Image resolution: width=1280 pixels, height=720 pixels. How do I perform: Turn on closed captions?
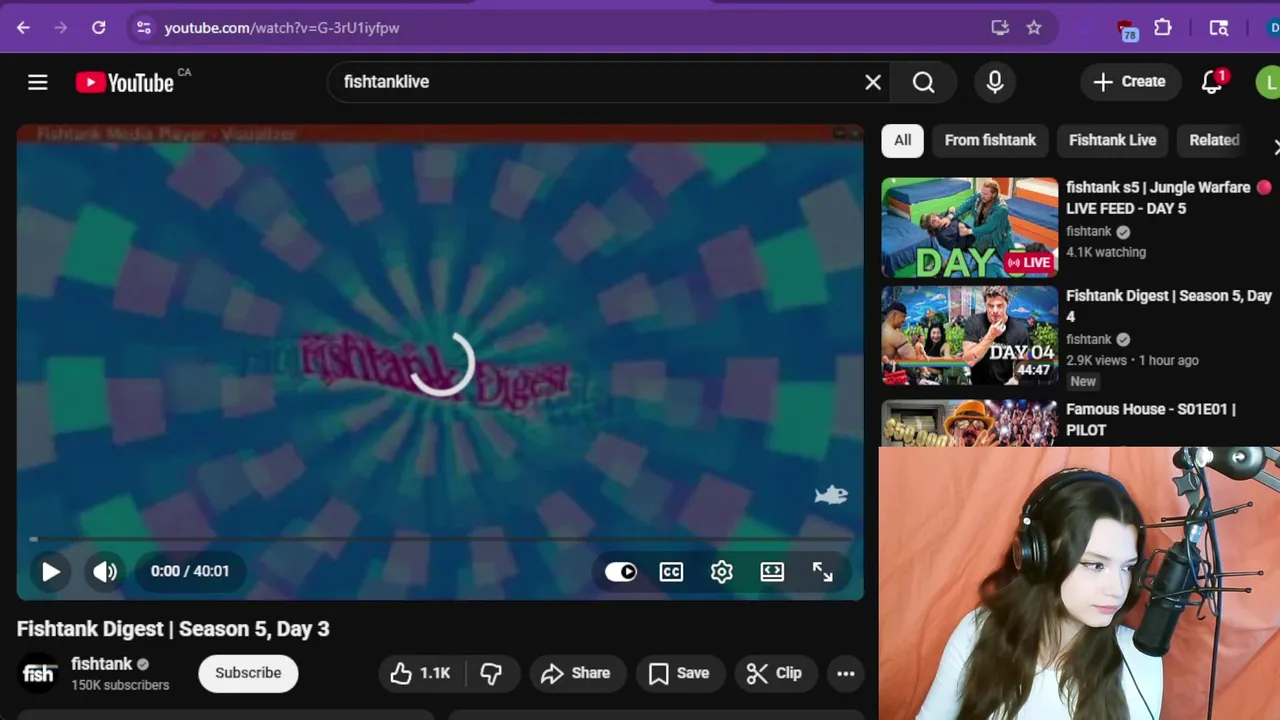[671, 571]
